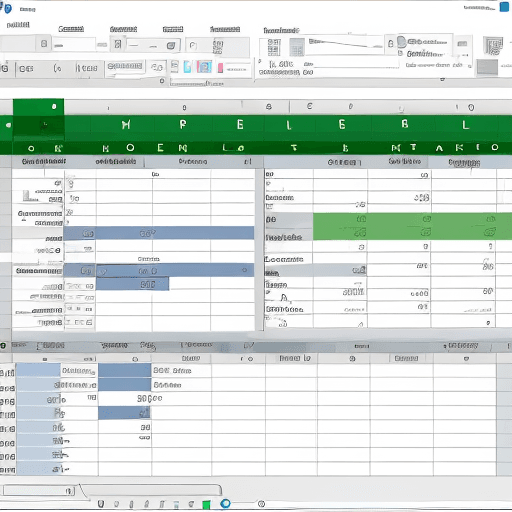This screenshot has width=512, height=512.
Task: Click the letter P in the green header band
Action: 183,124
